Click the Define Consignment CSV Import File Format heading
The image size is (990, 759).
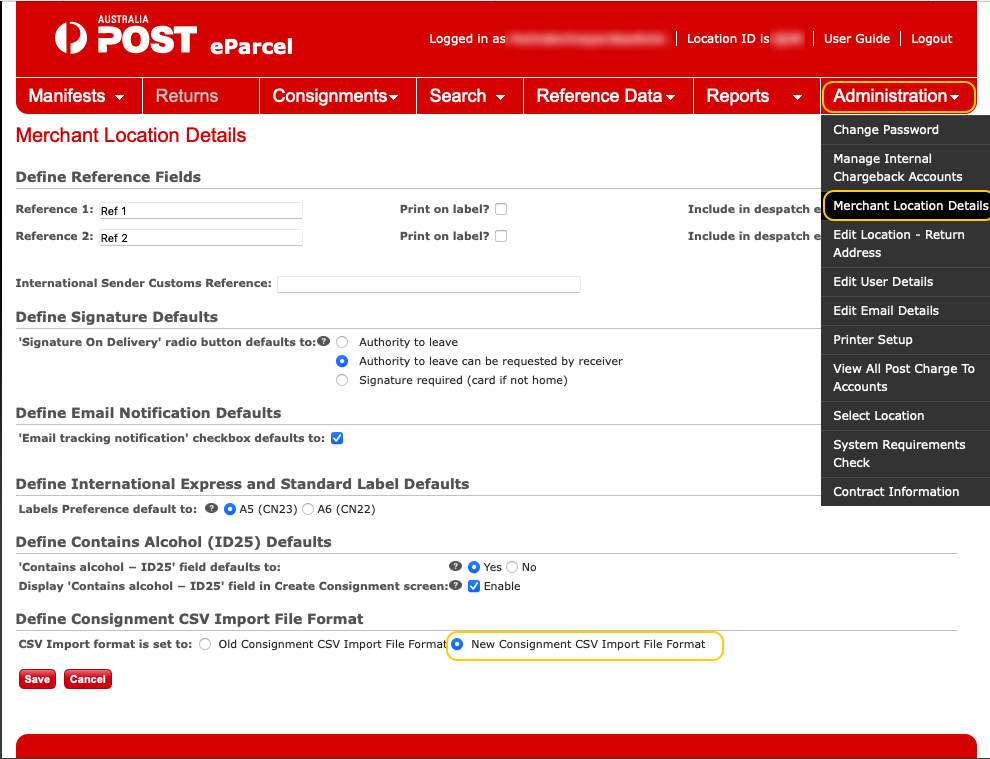click(189, 619)
